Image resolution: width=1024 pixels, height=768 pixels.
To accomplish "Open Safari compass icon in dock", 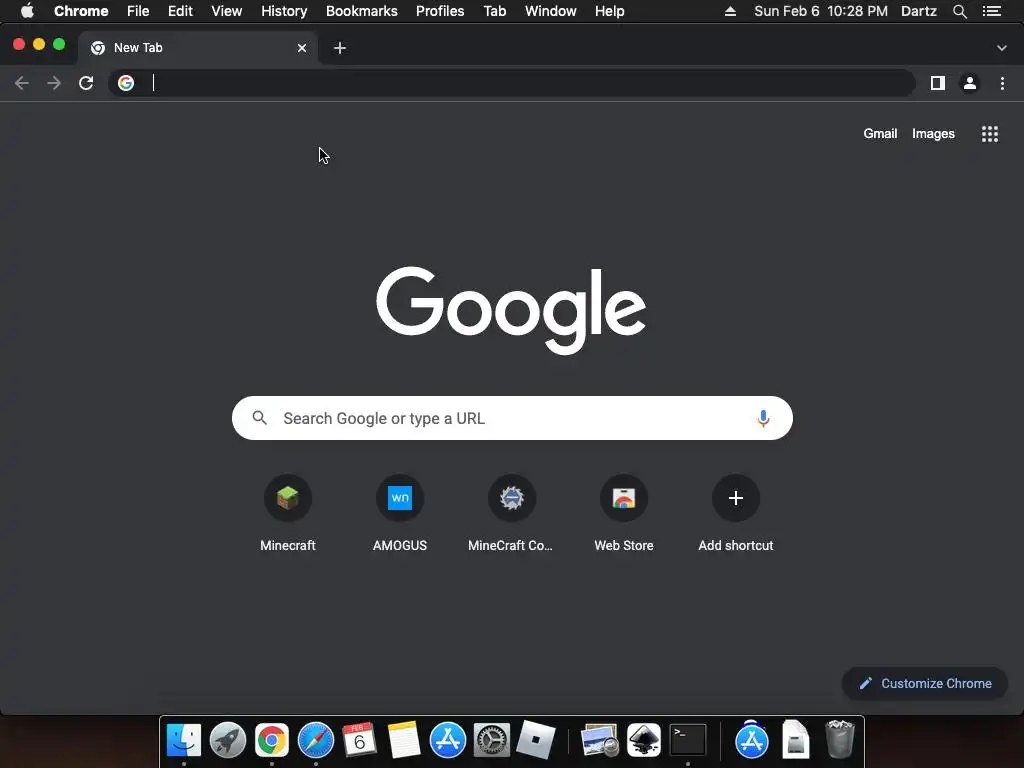I will (315, 740).
